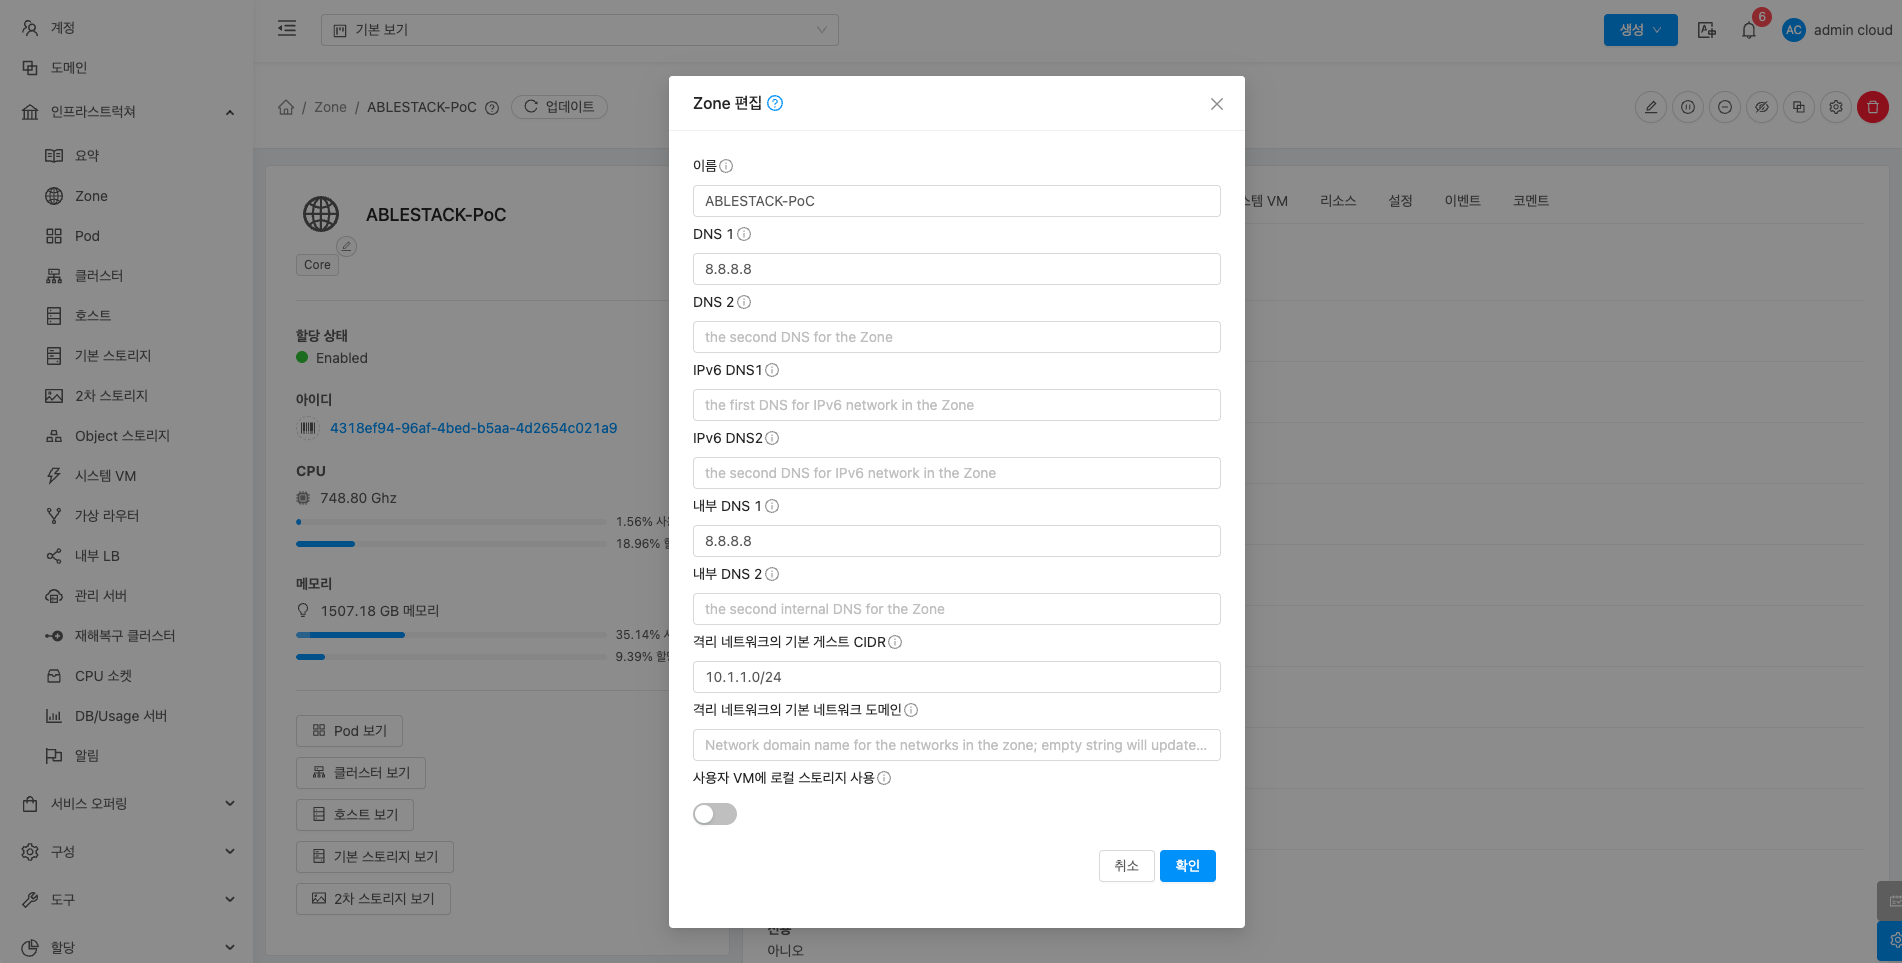This screenshot has height=963, width=1902.
Task: Click the pencil edit zone icon in toolbar
Action: tap(1650, 107)
